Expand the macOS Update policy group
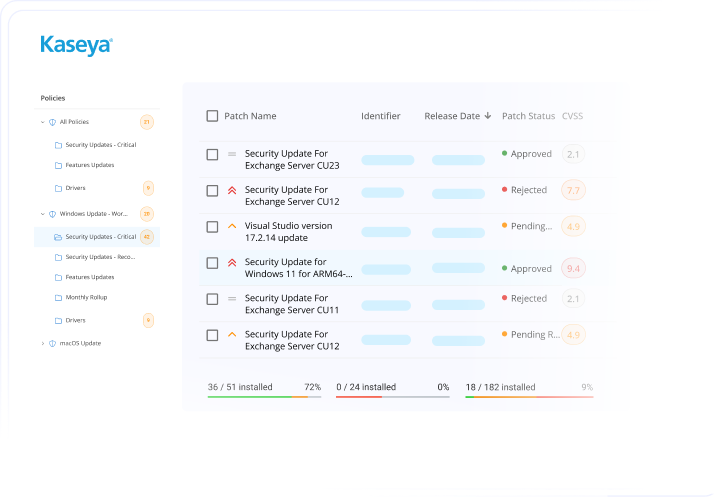 pyautogui.click(x=42, y=343)
